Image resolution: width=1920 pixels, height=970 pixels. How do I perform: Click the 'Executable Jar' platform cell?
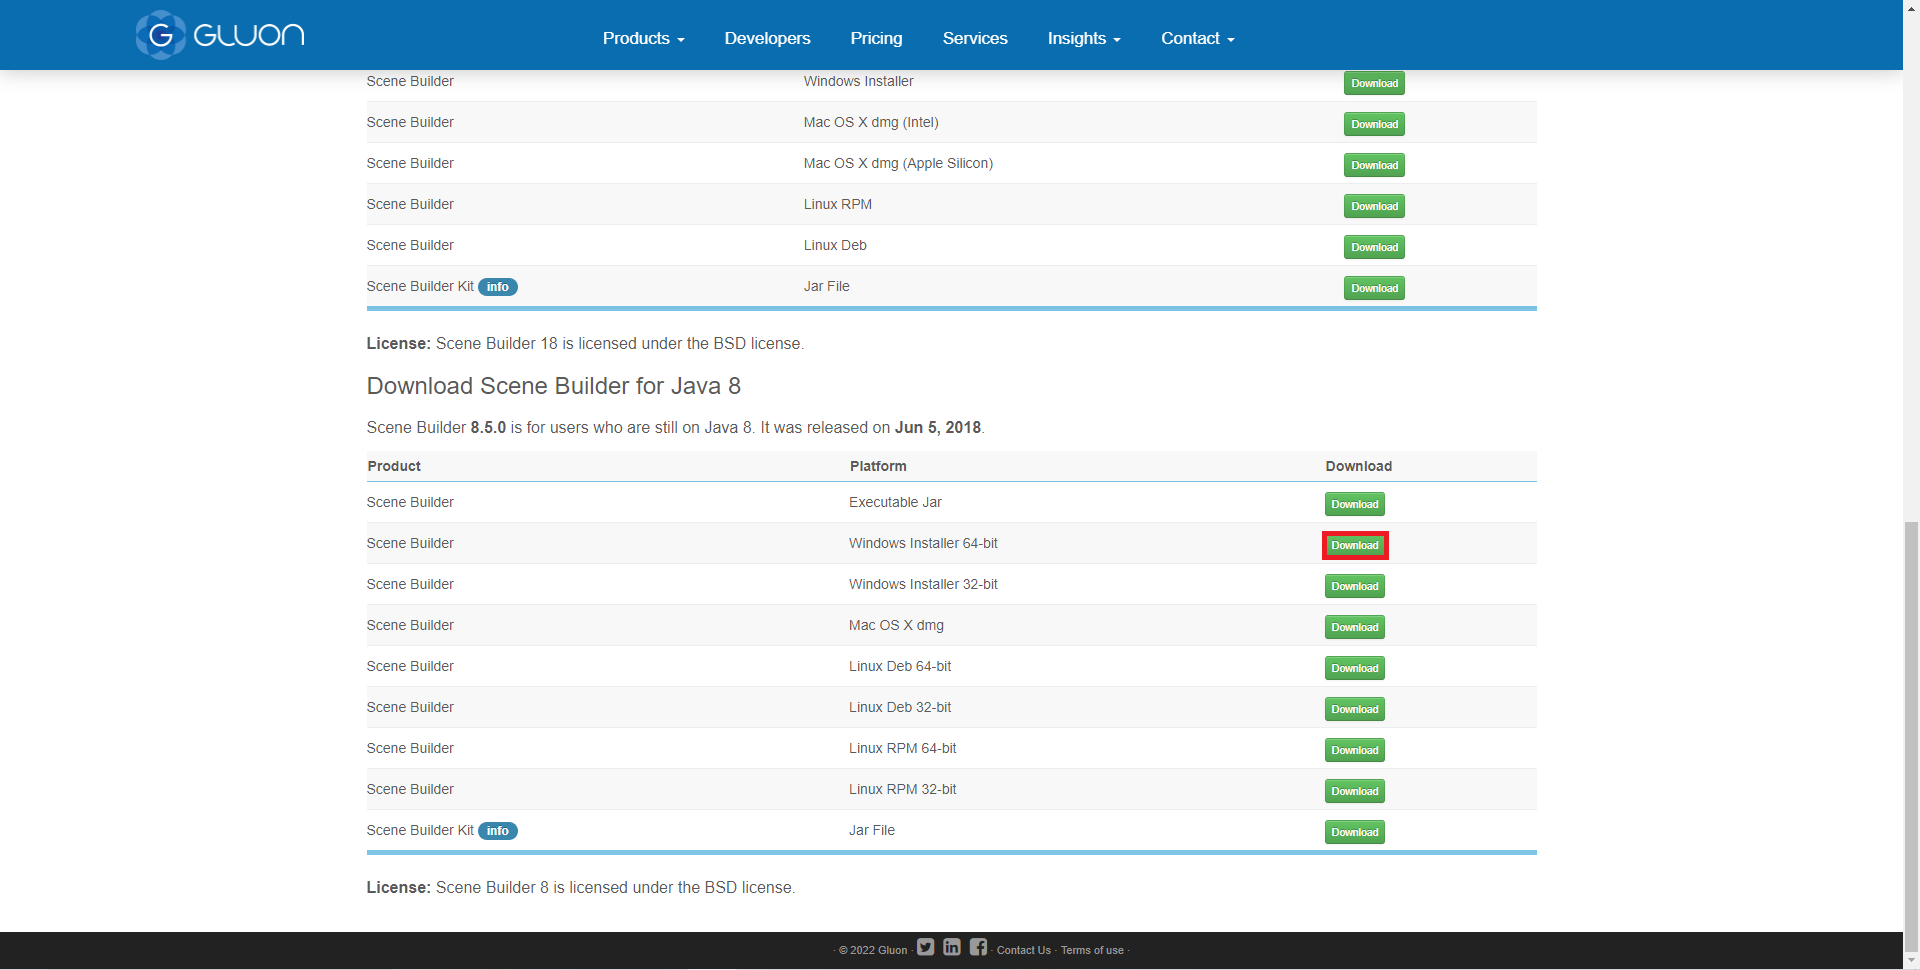(x=895, y=502)
